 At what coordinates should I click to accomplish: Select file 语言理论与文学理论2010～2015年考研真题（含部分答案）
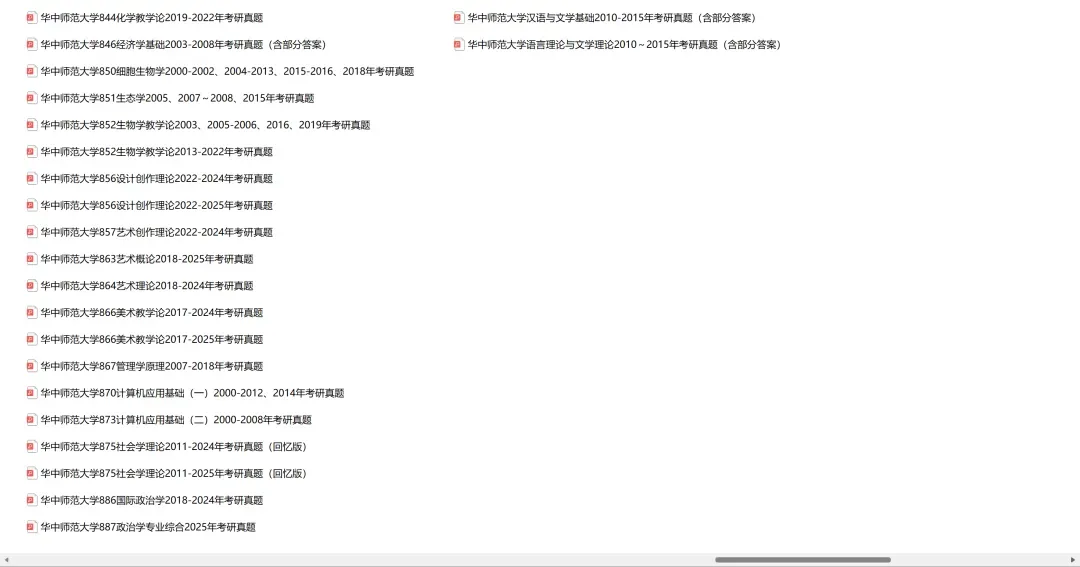(x=625, y=45)
